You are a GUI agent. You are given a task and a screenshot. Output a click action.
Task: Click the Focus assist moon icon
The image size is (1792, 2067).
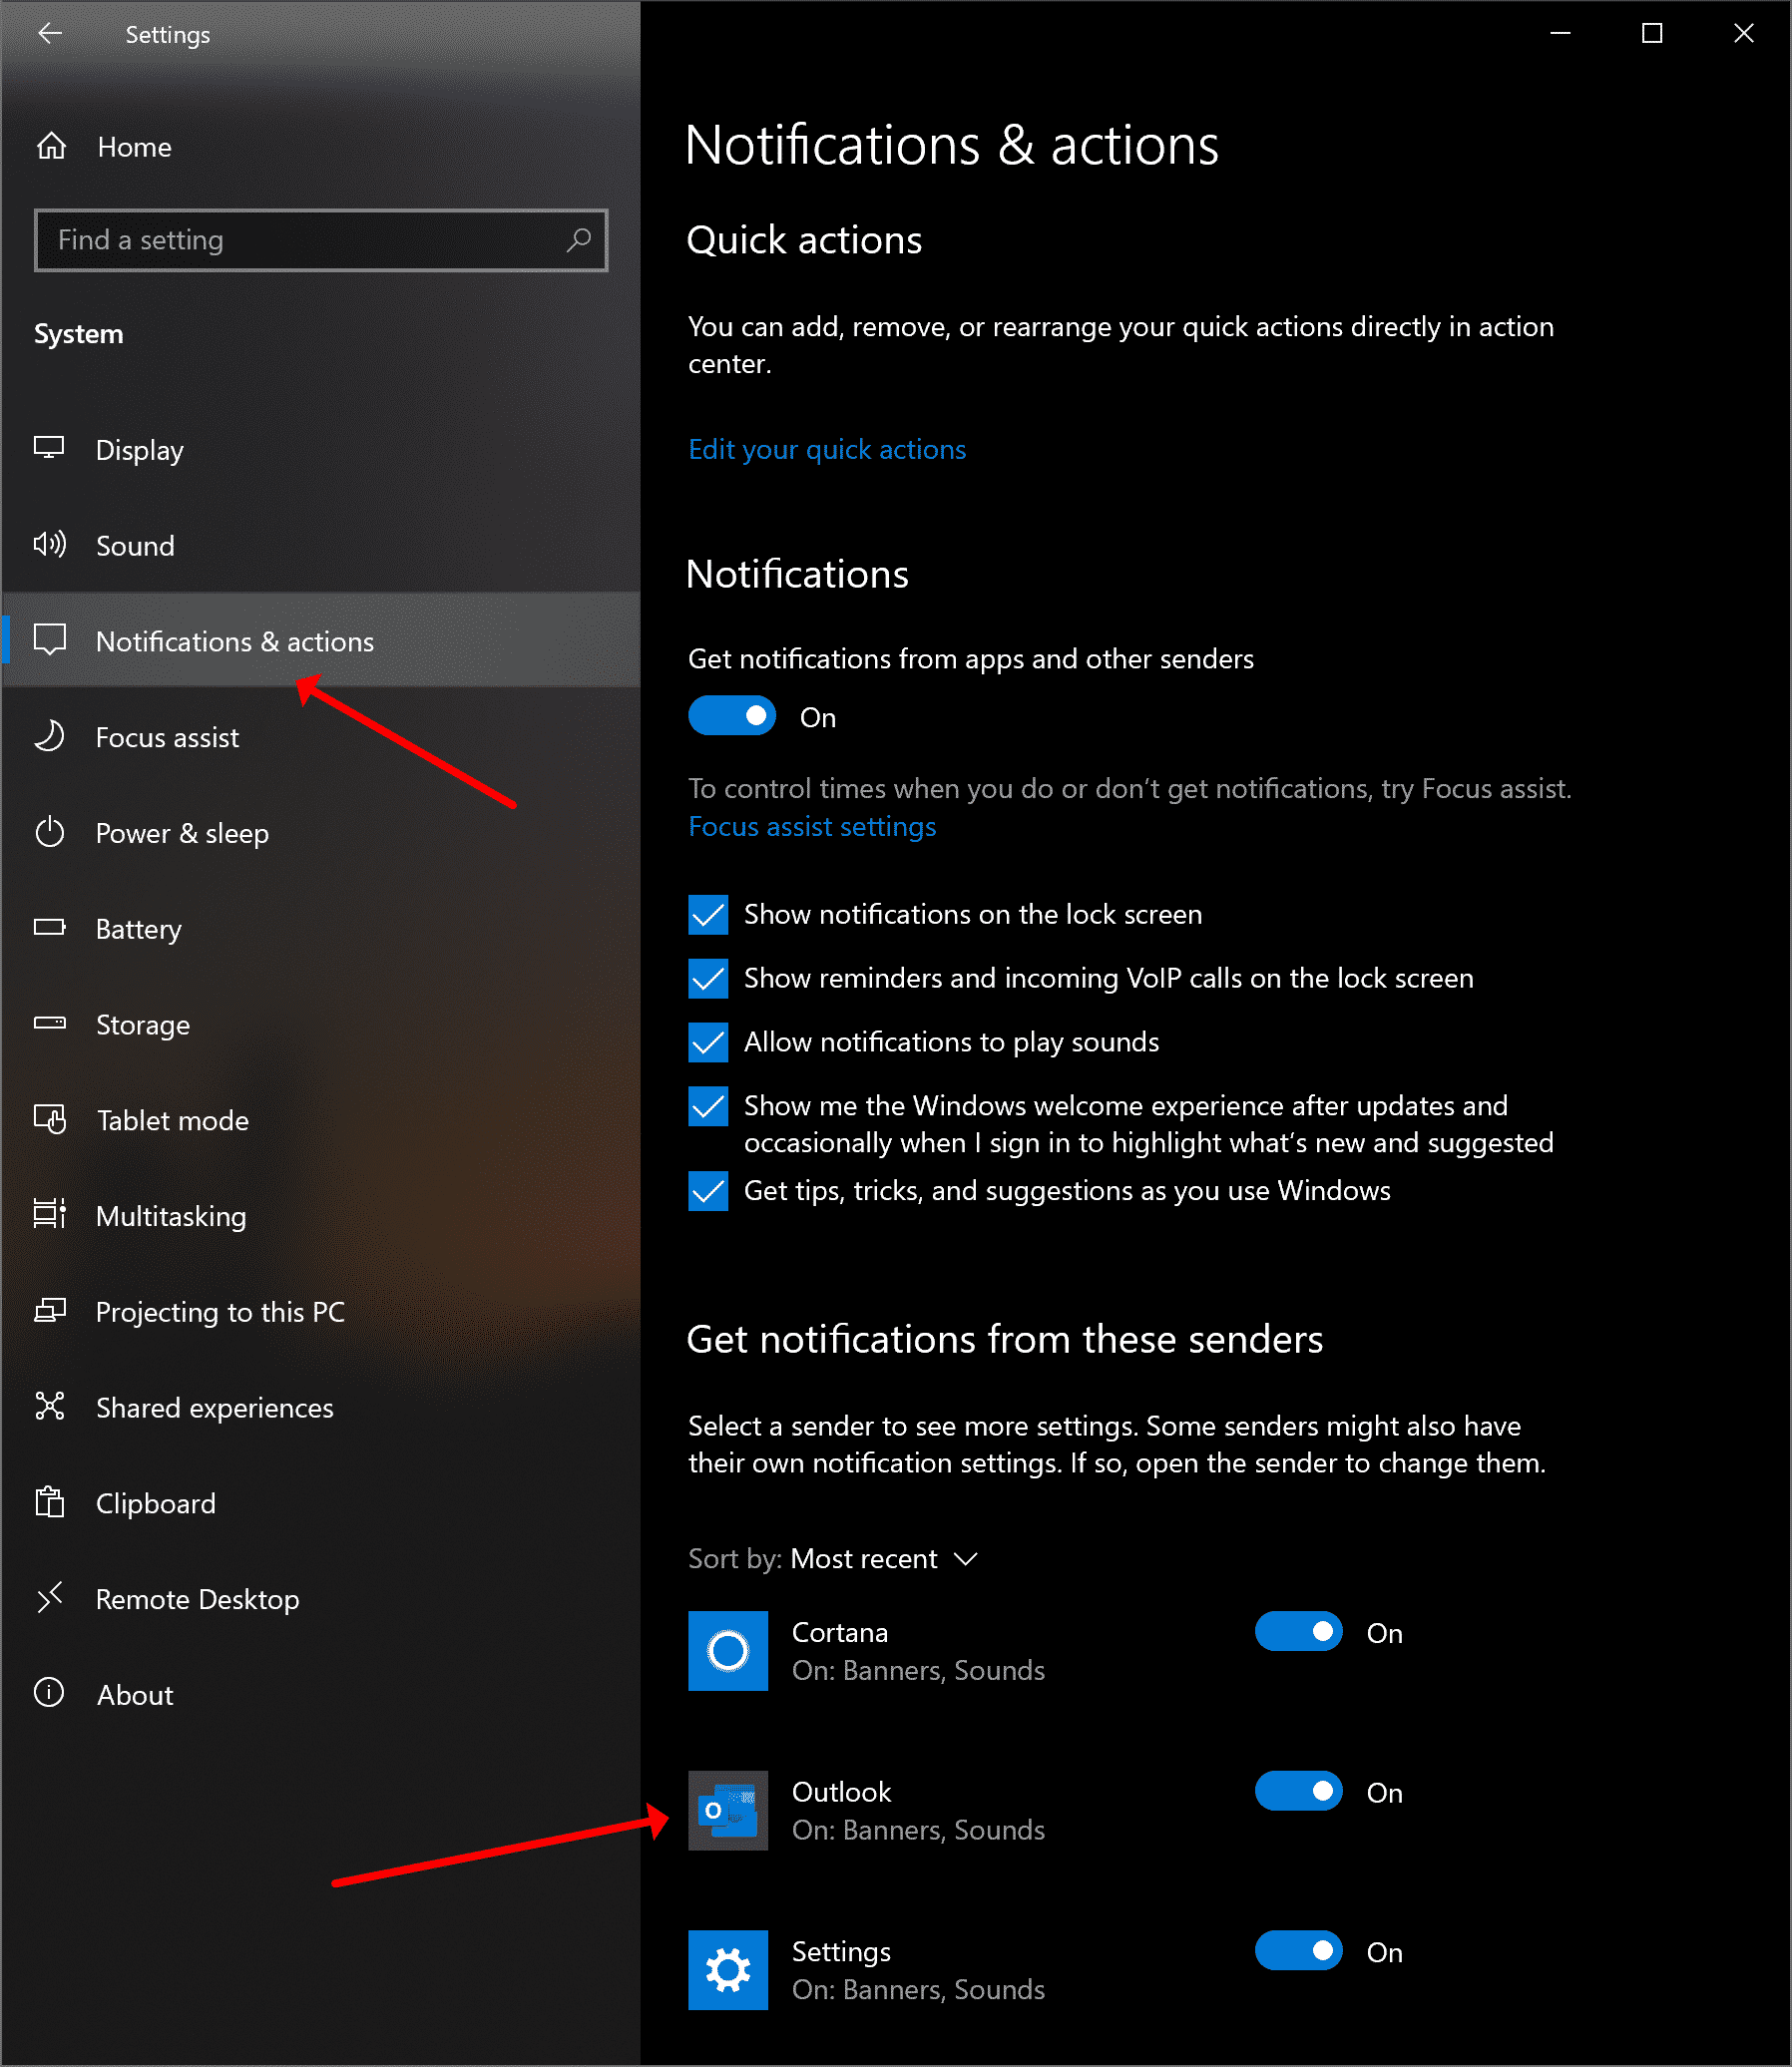[x=49, y=736]
